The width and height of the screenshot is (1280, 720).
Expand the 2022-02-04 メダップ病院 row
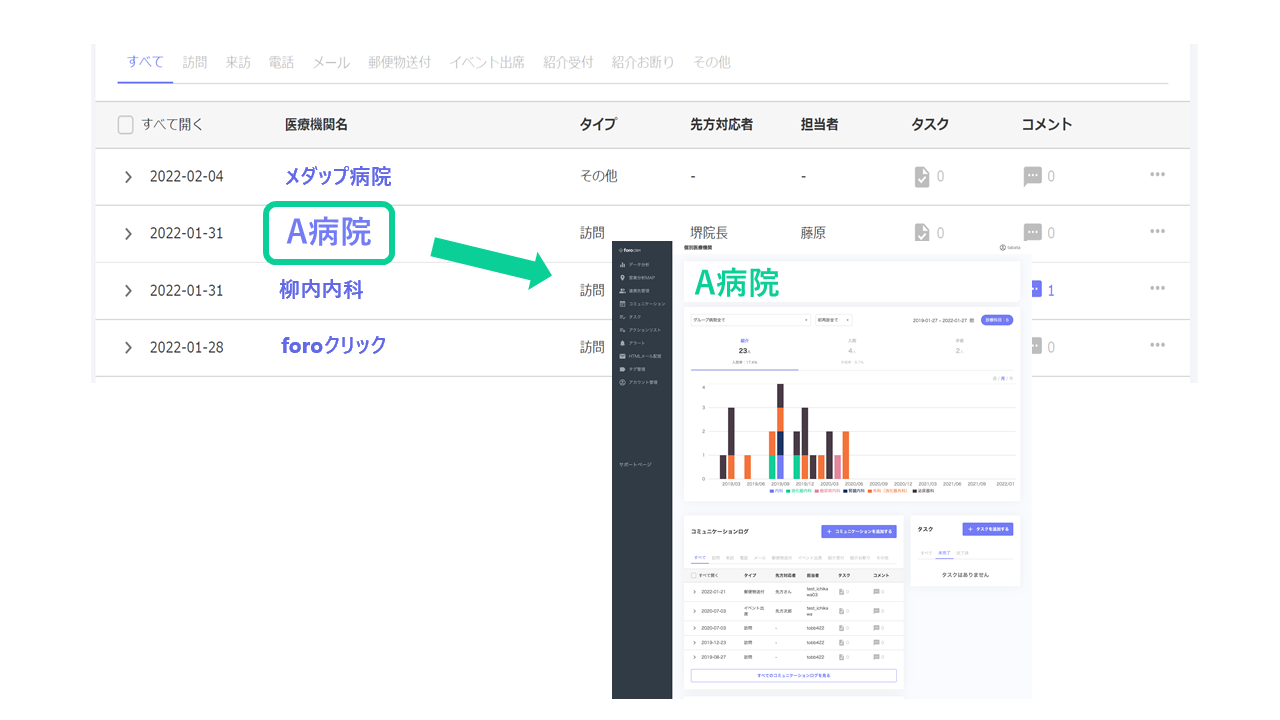click(128, 177)
